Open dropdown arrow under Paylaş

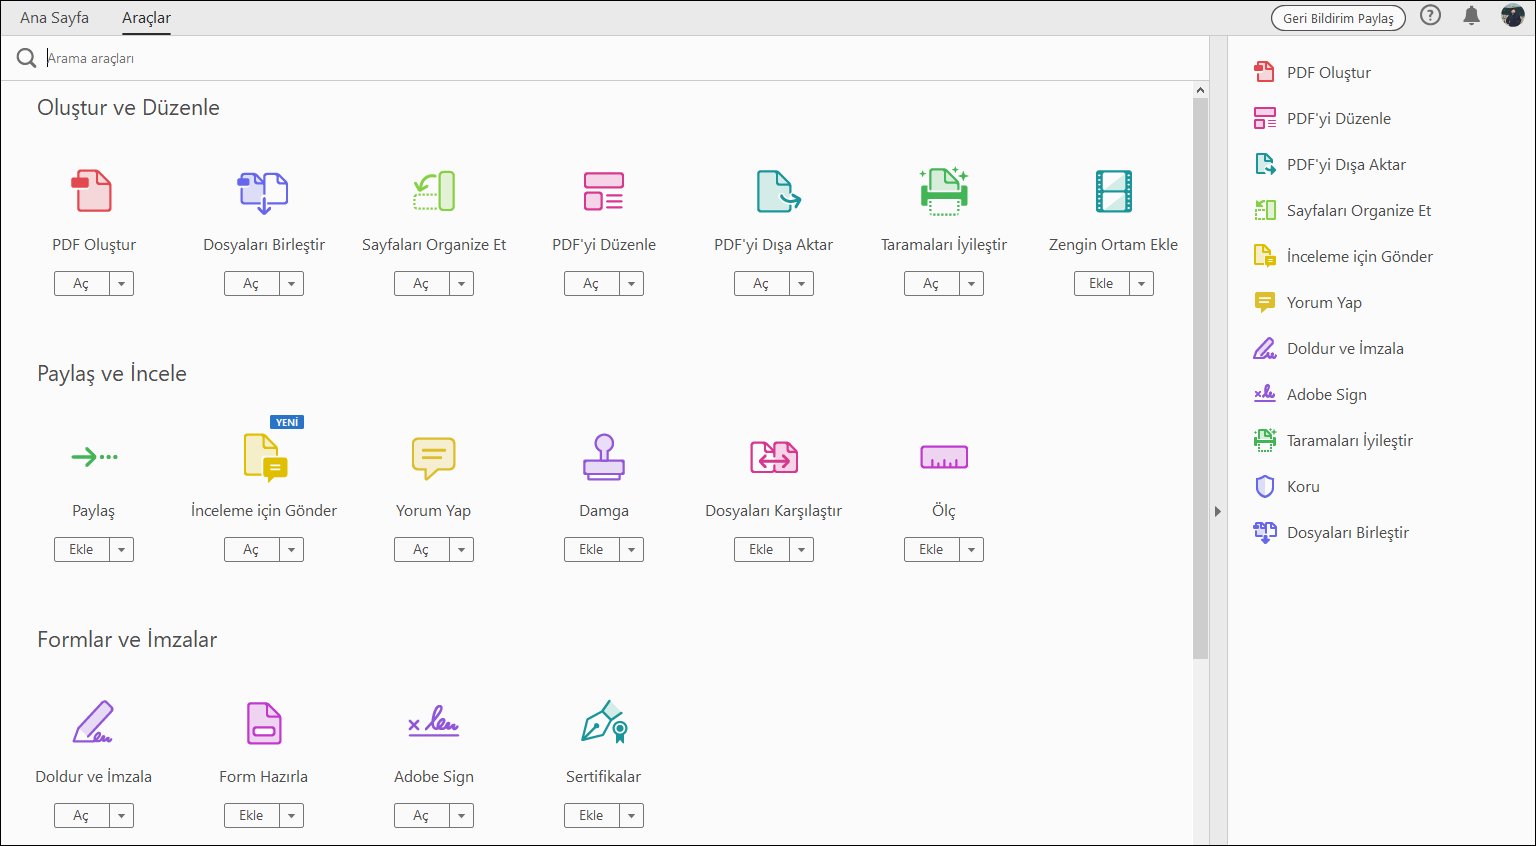click(x=121, y=550)
